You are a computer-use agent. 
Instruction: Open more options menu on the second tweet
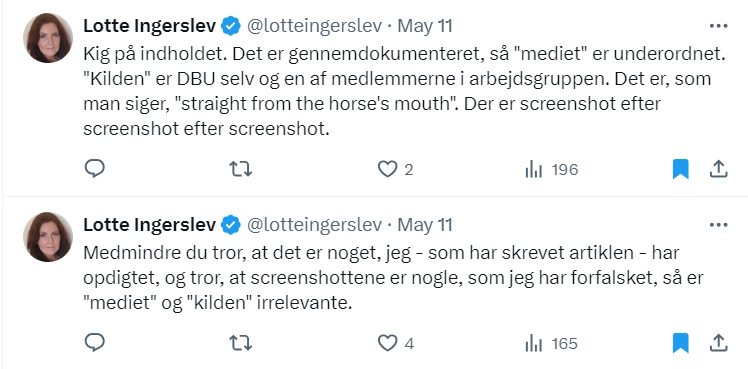(x=718, y=225)
